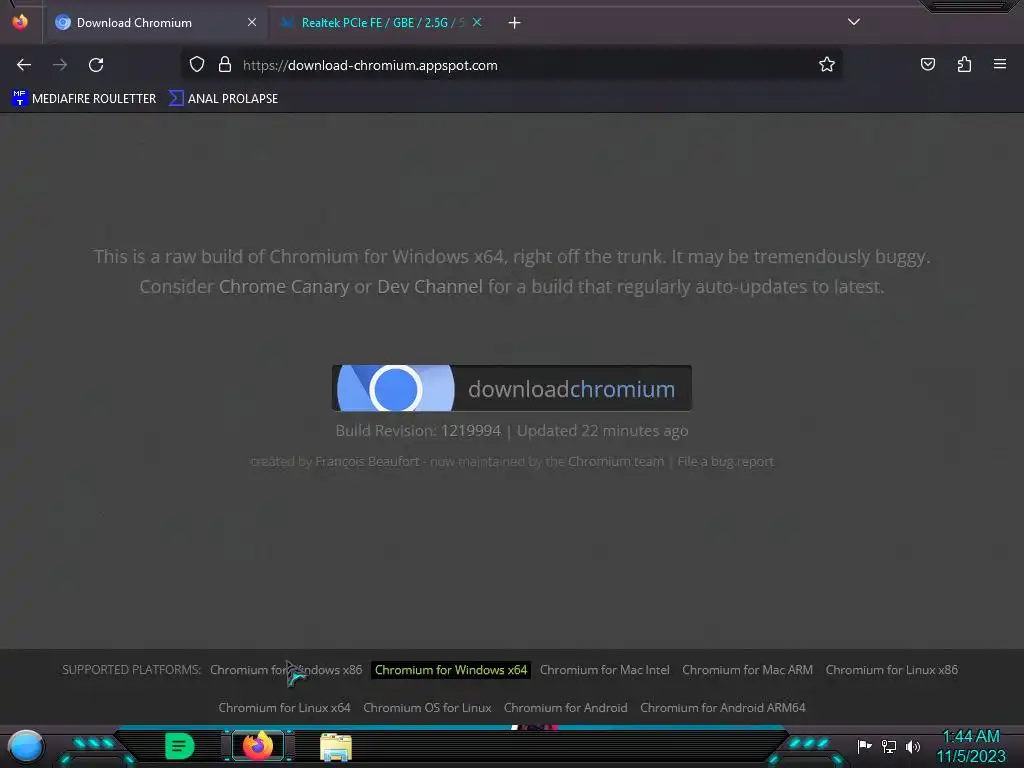Open the Start orb button
Image resolution: width=1024 pixels, height=768 pixels.
[x=26, y=746]
